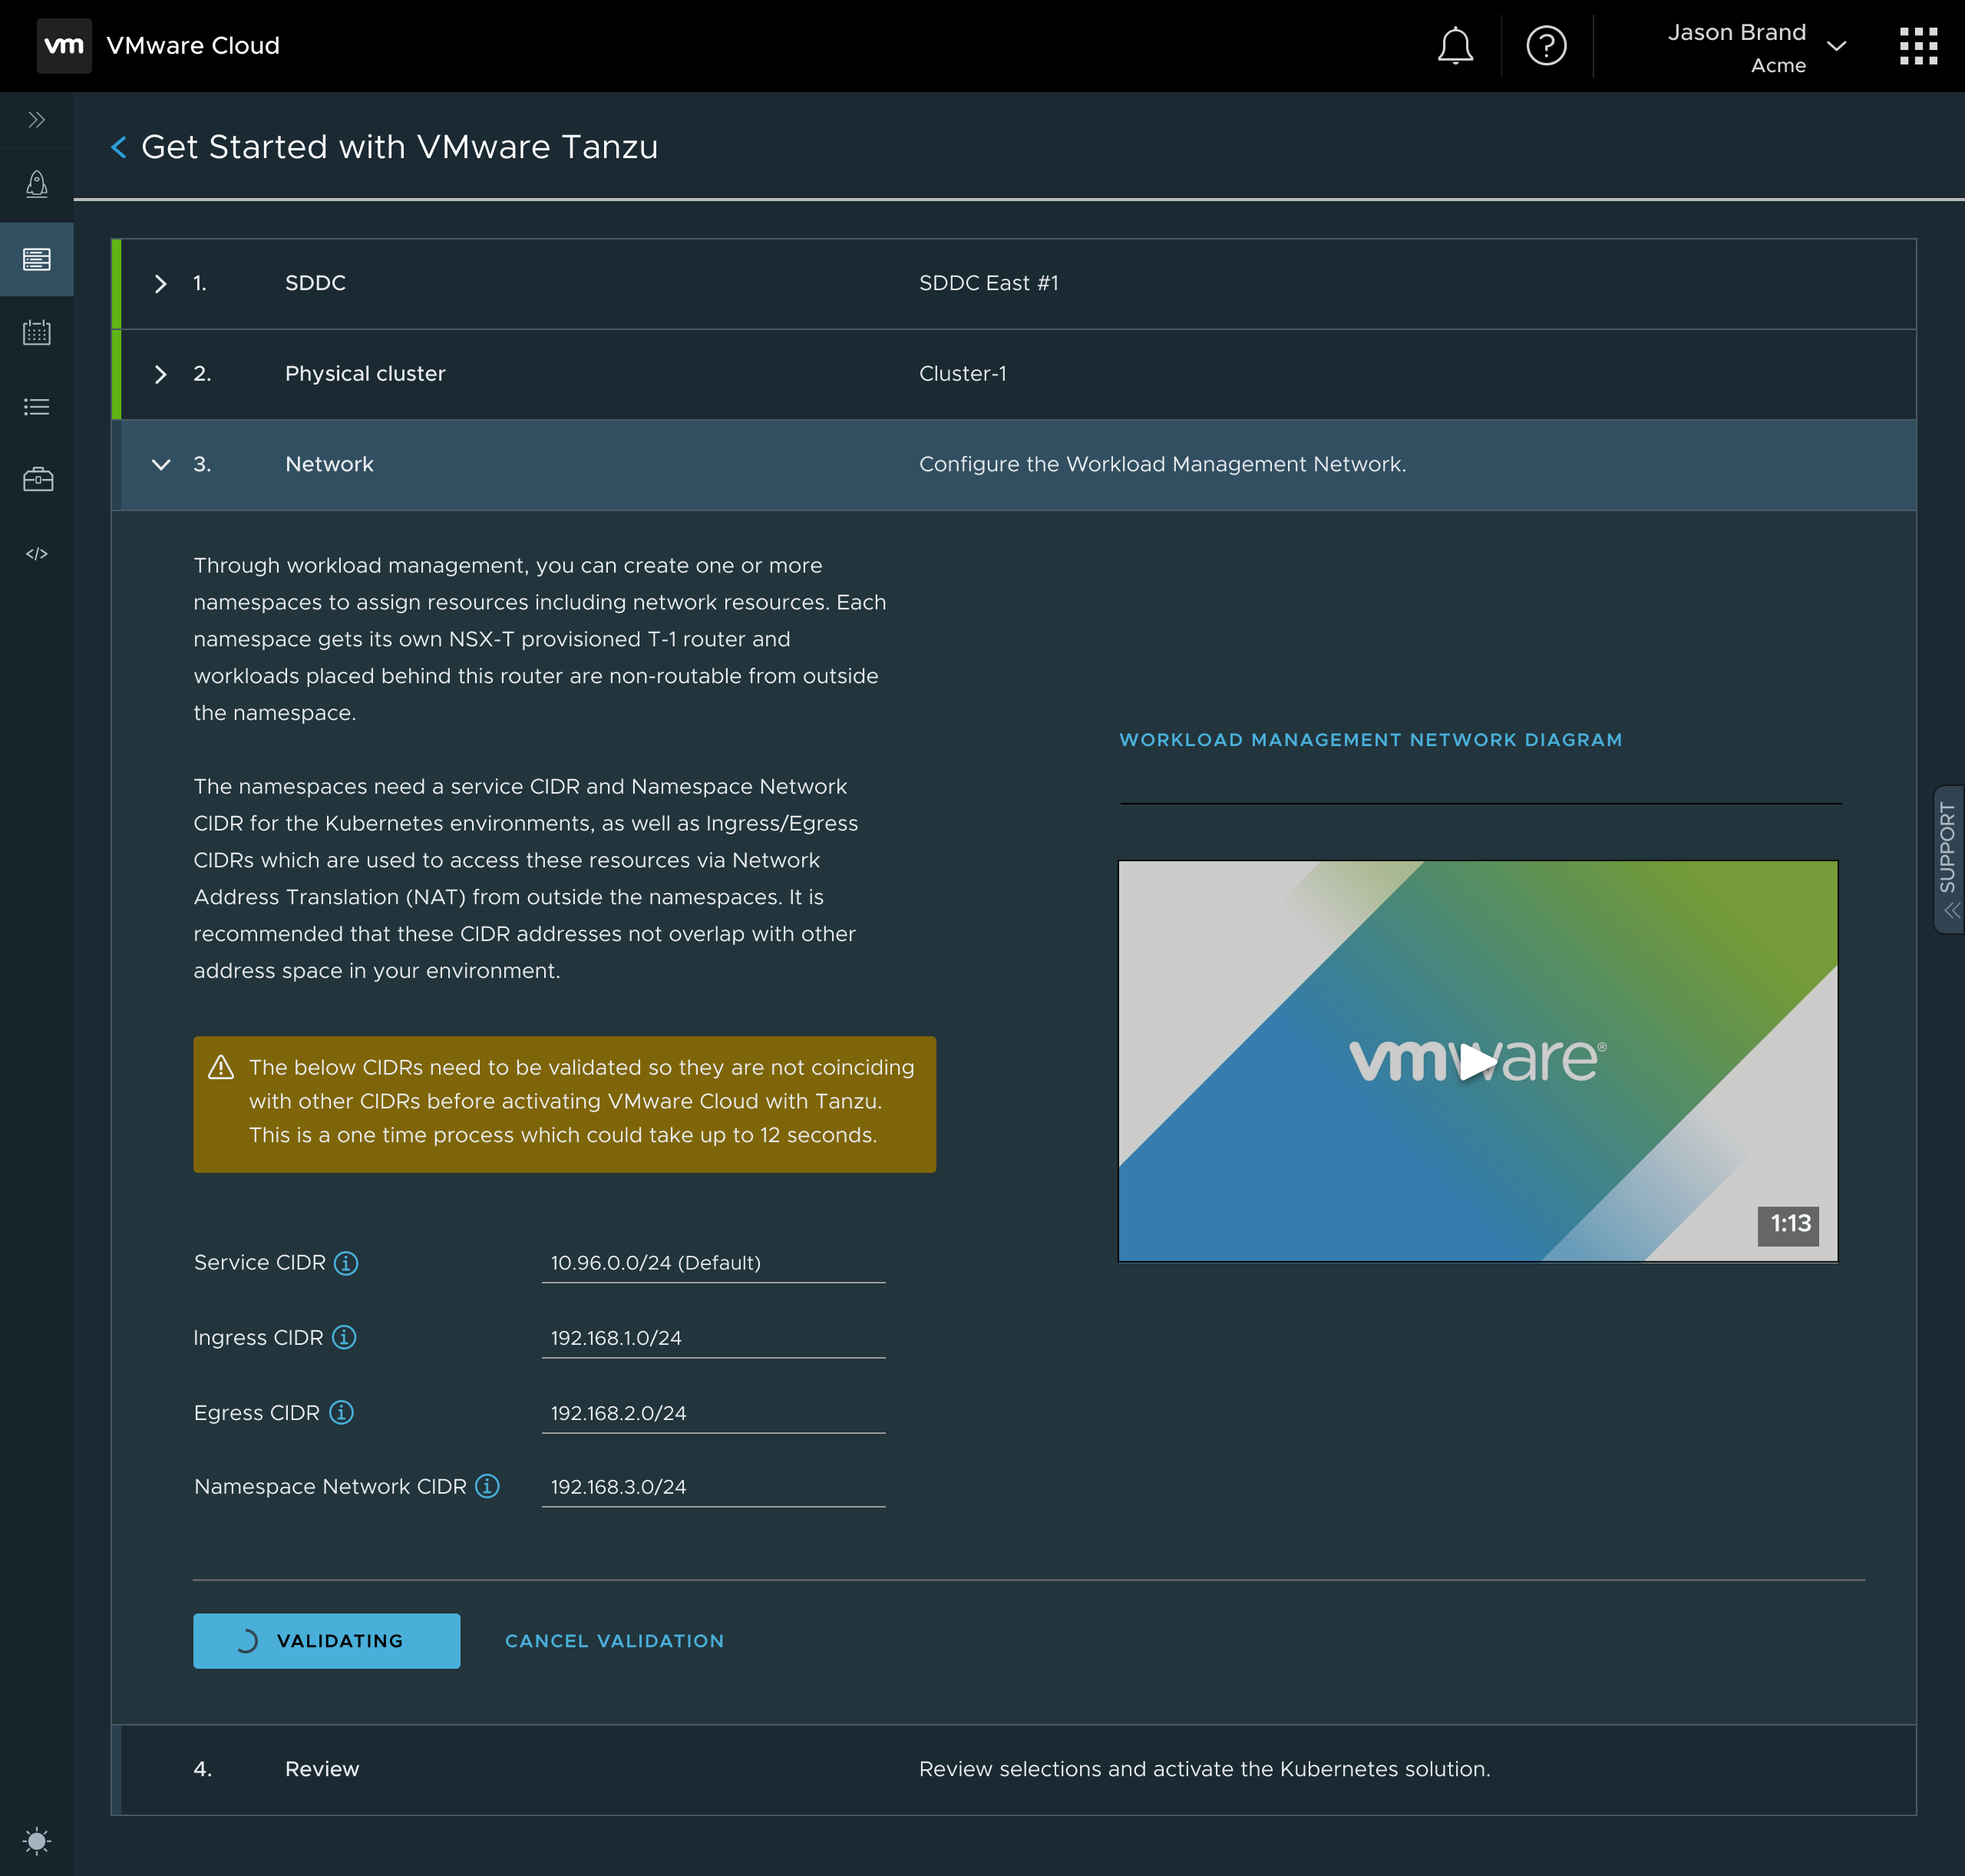Image resolution: width=1965 pixels, height=1876 pixels.
Task: Select the Inventory icon in left sidebar
Action: 37,260
